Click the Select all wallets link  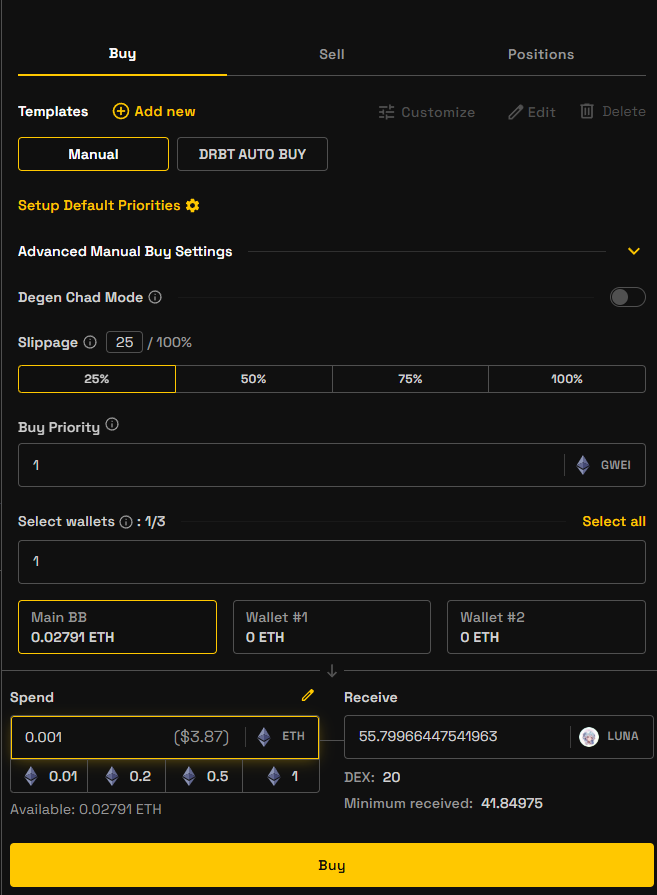pyautogui.click(x=613, y=521)
